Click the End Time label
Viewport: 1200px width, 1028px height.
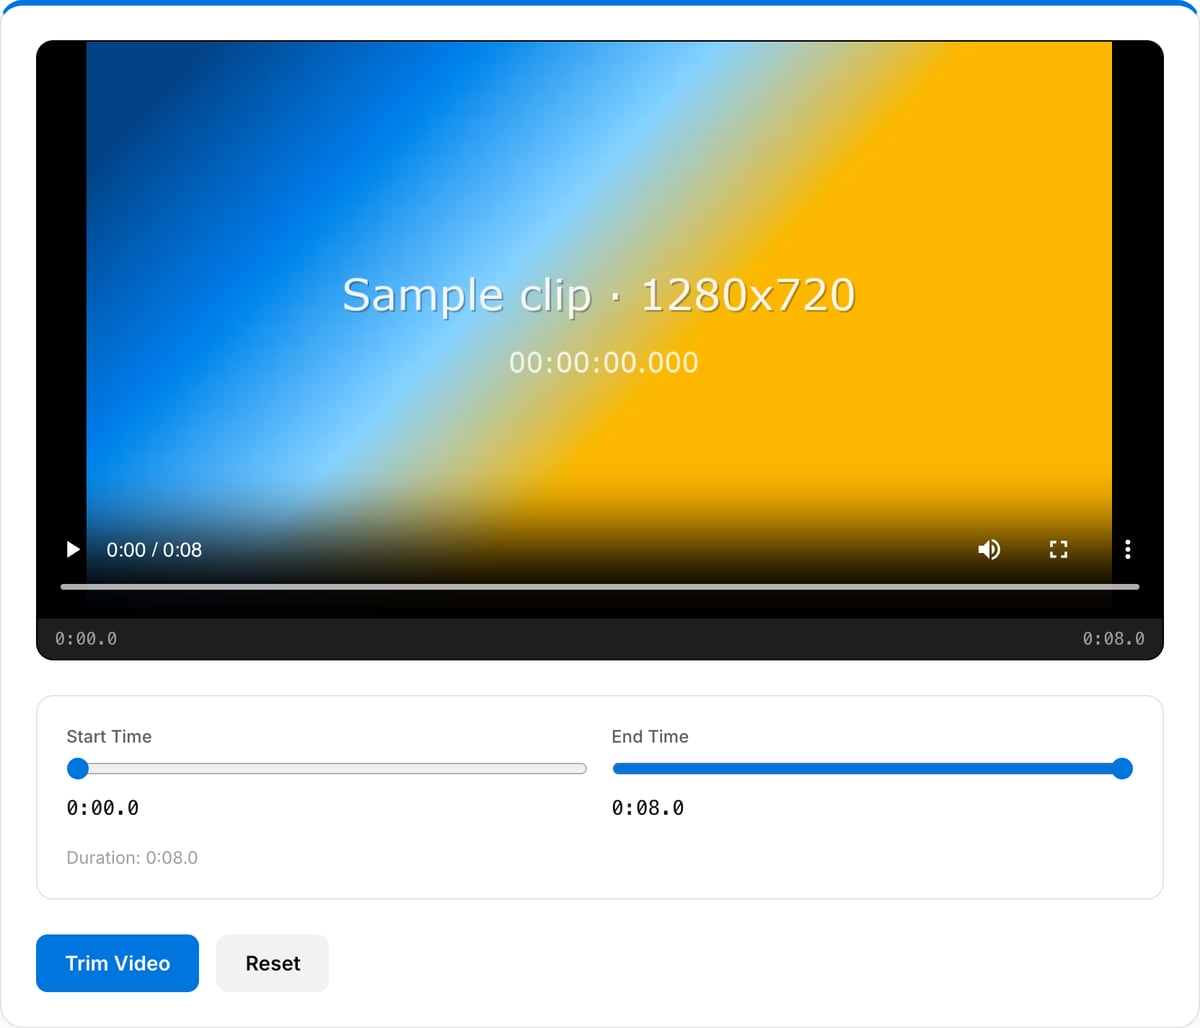(650, 736)
